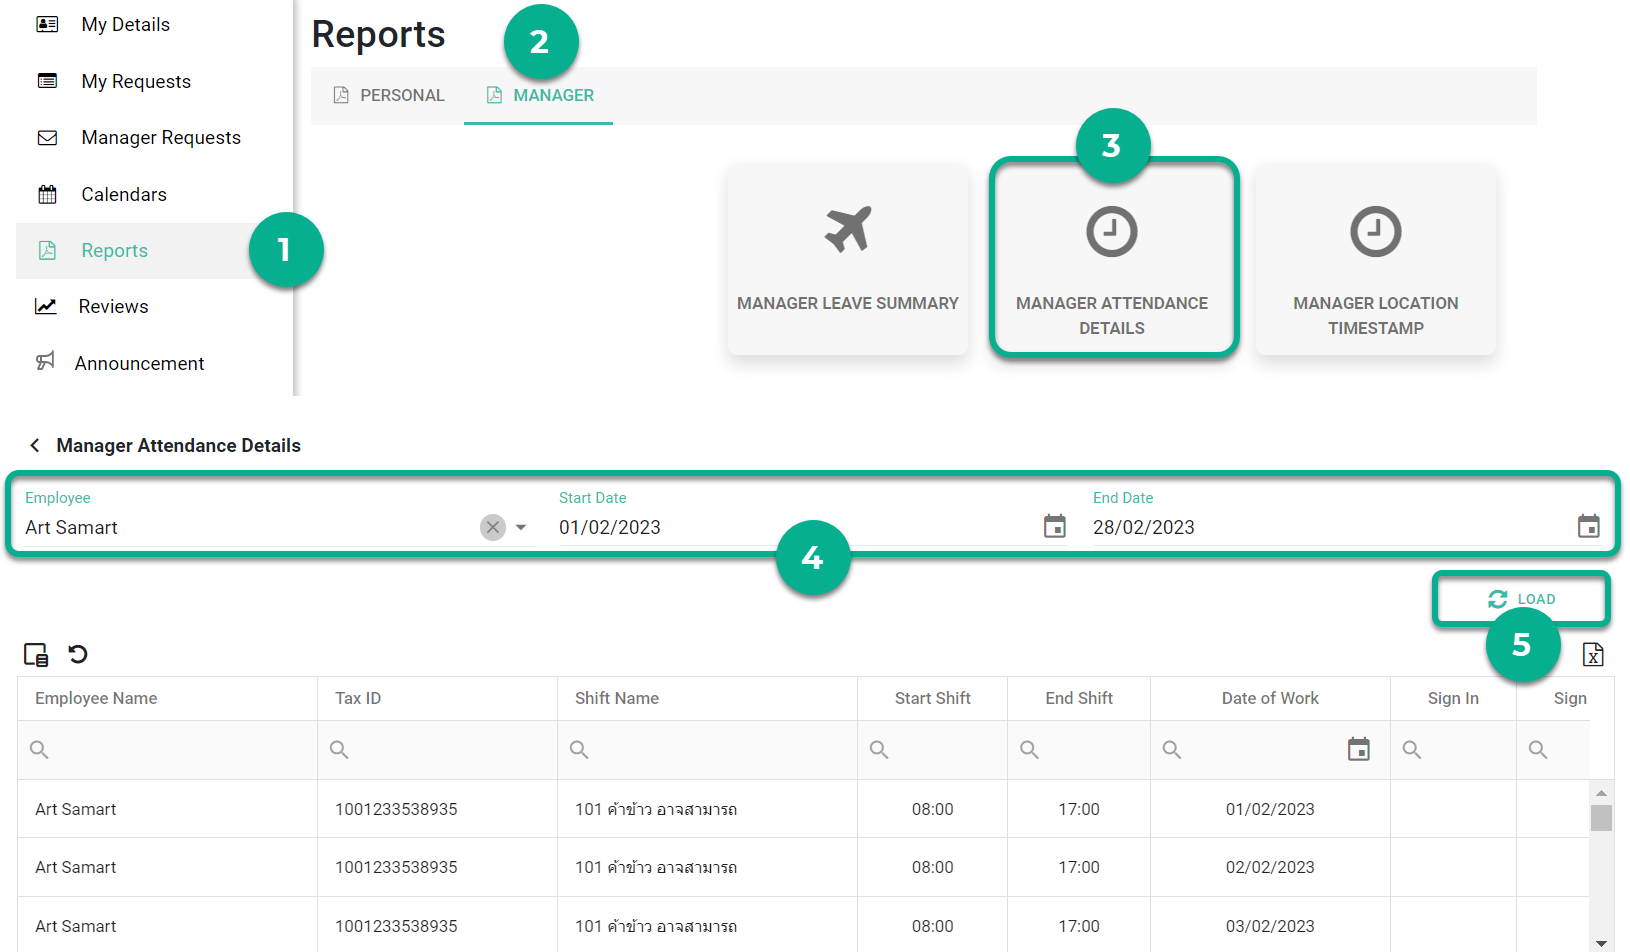1630x952 pixels.
Task: Export table to Excel
Action: [1593, 655]
